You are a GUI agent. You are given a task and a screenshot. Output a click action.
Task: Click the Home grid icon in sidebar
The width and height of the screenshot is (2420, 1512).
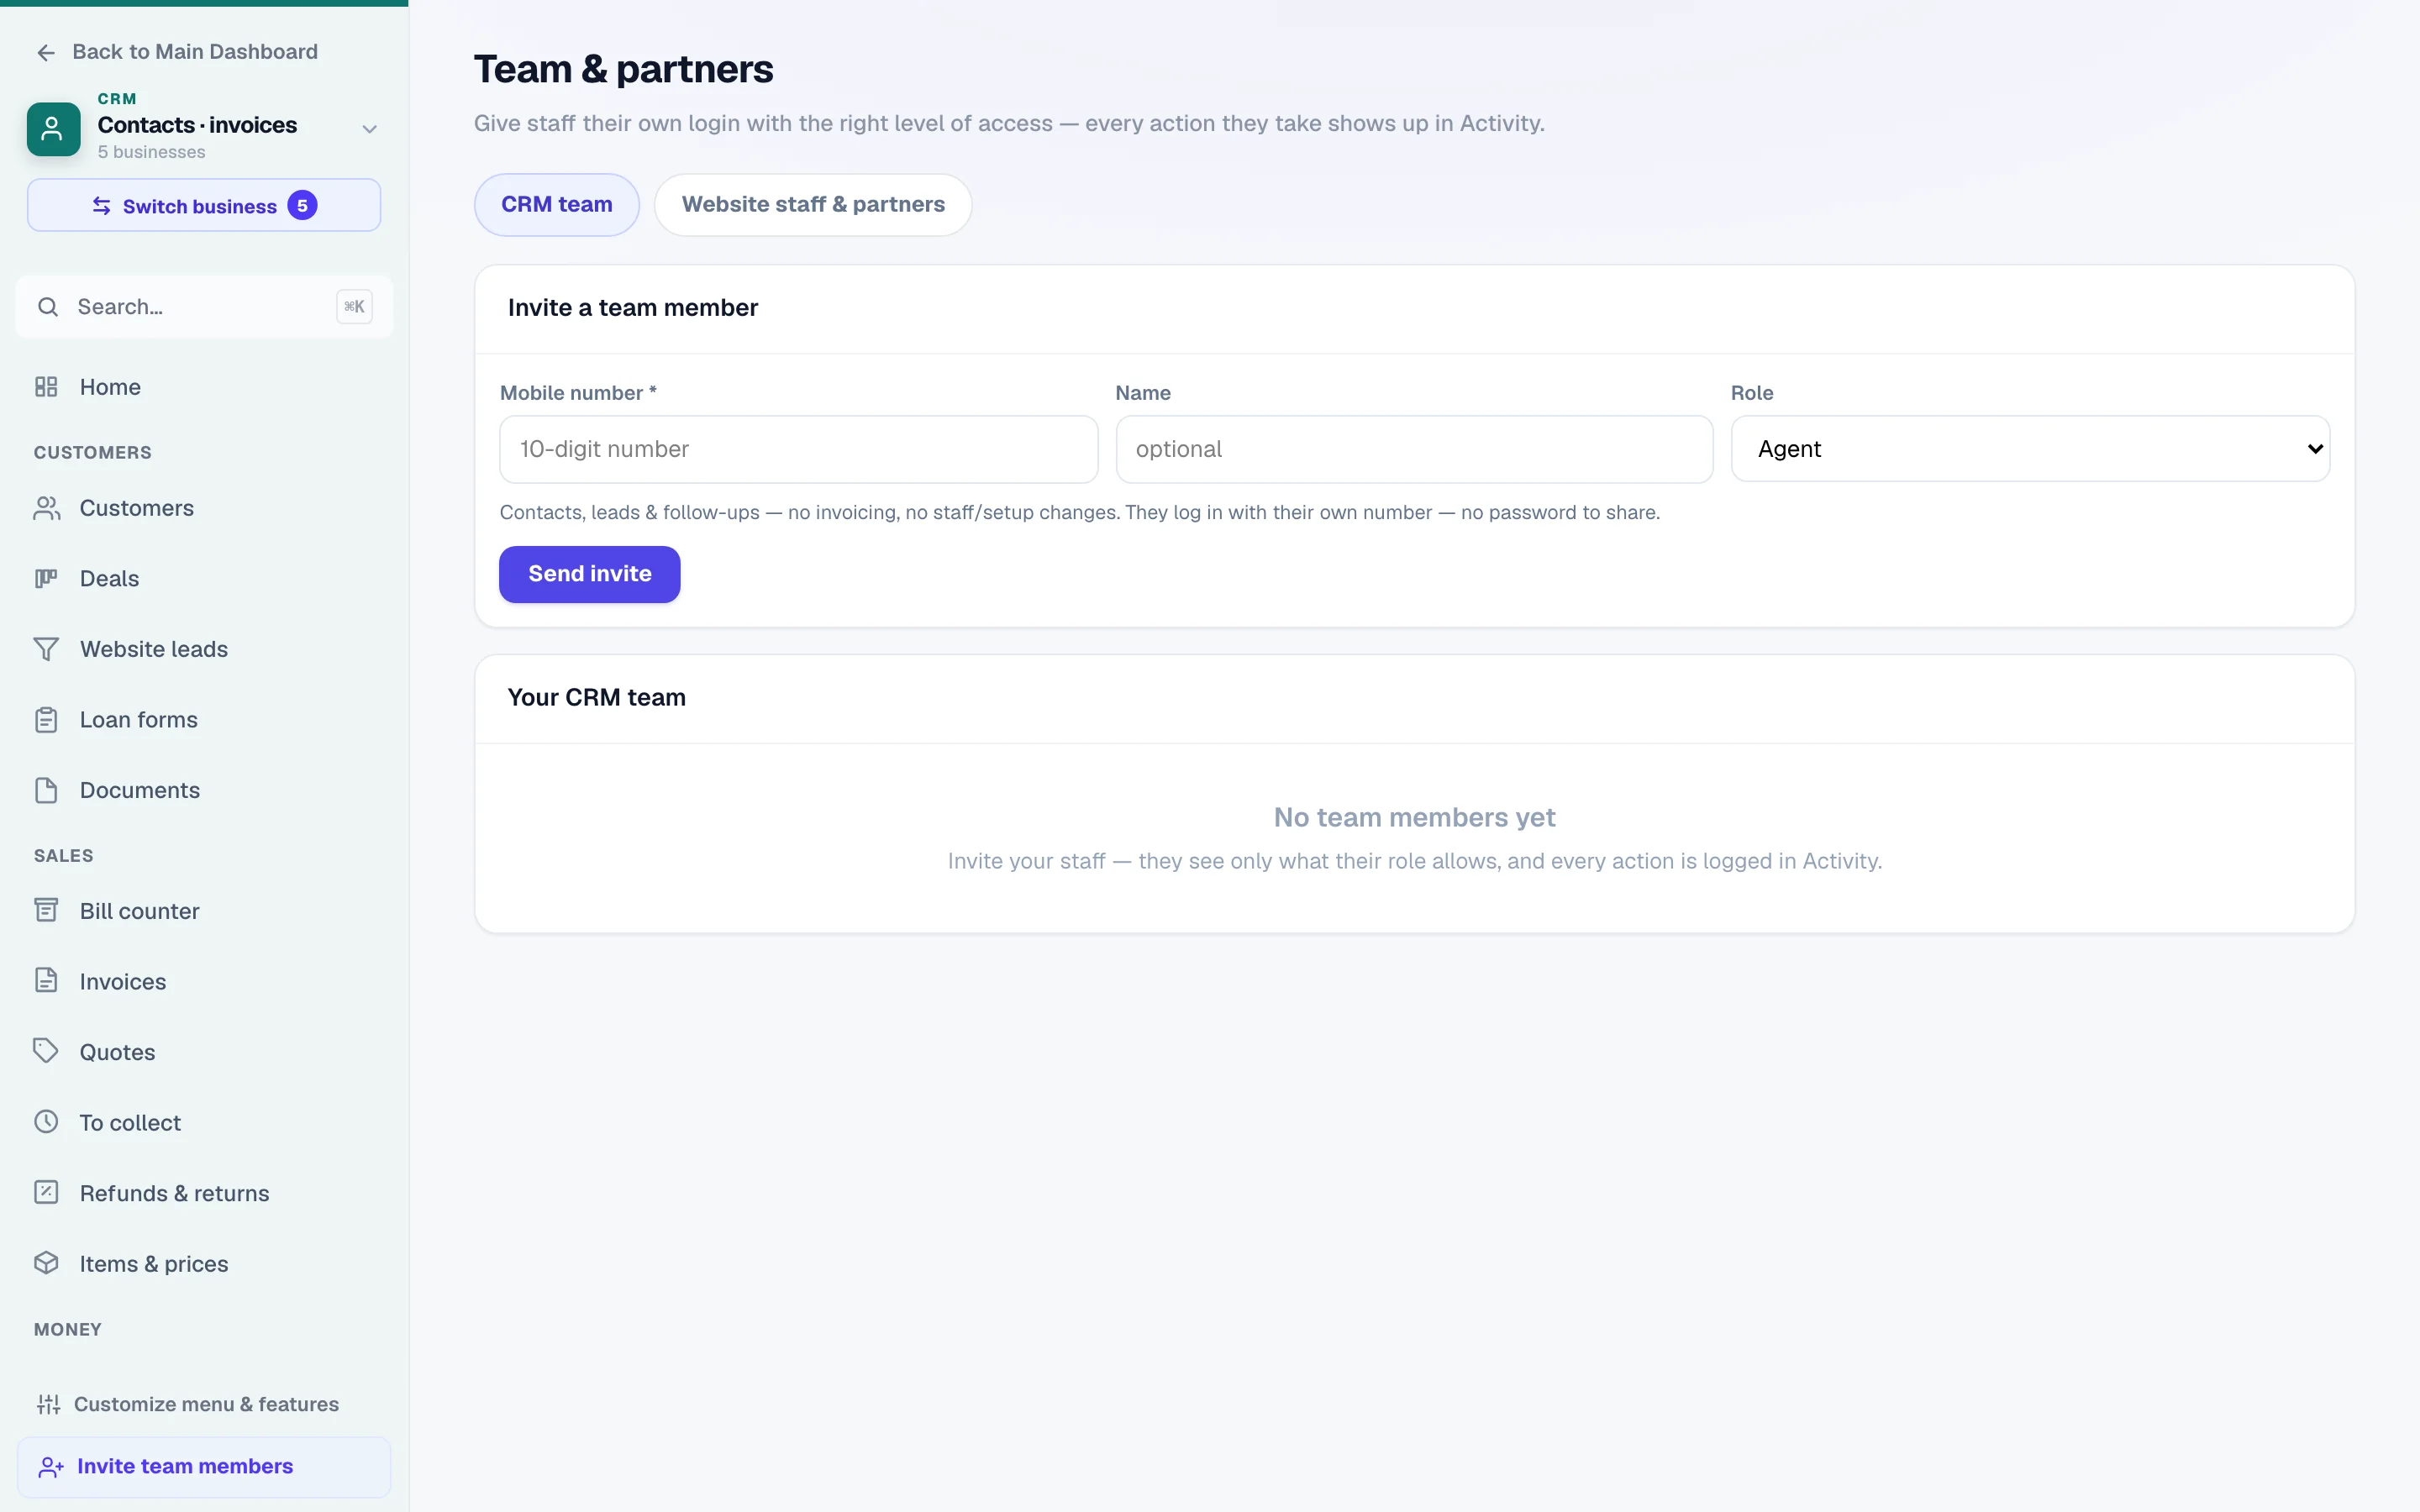tap(46, 387)
